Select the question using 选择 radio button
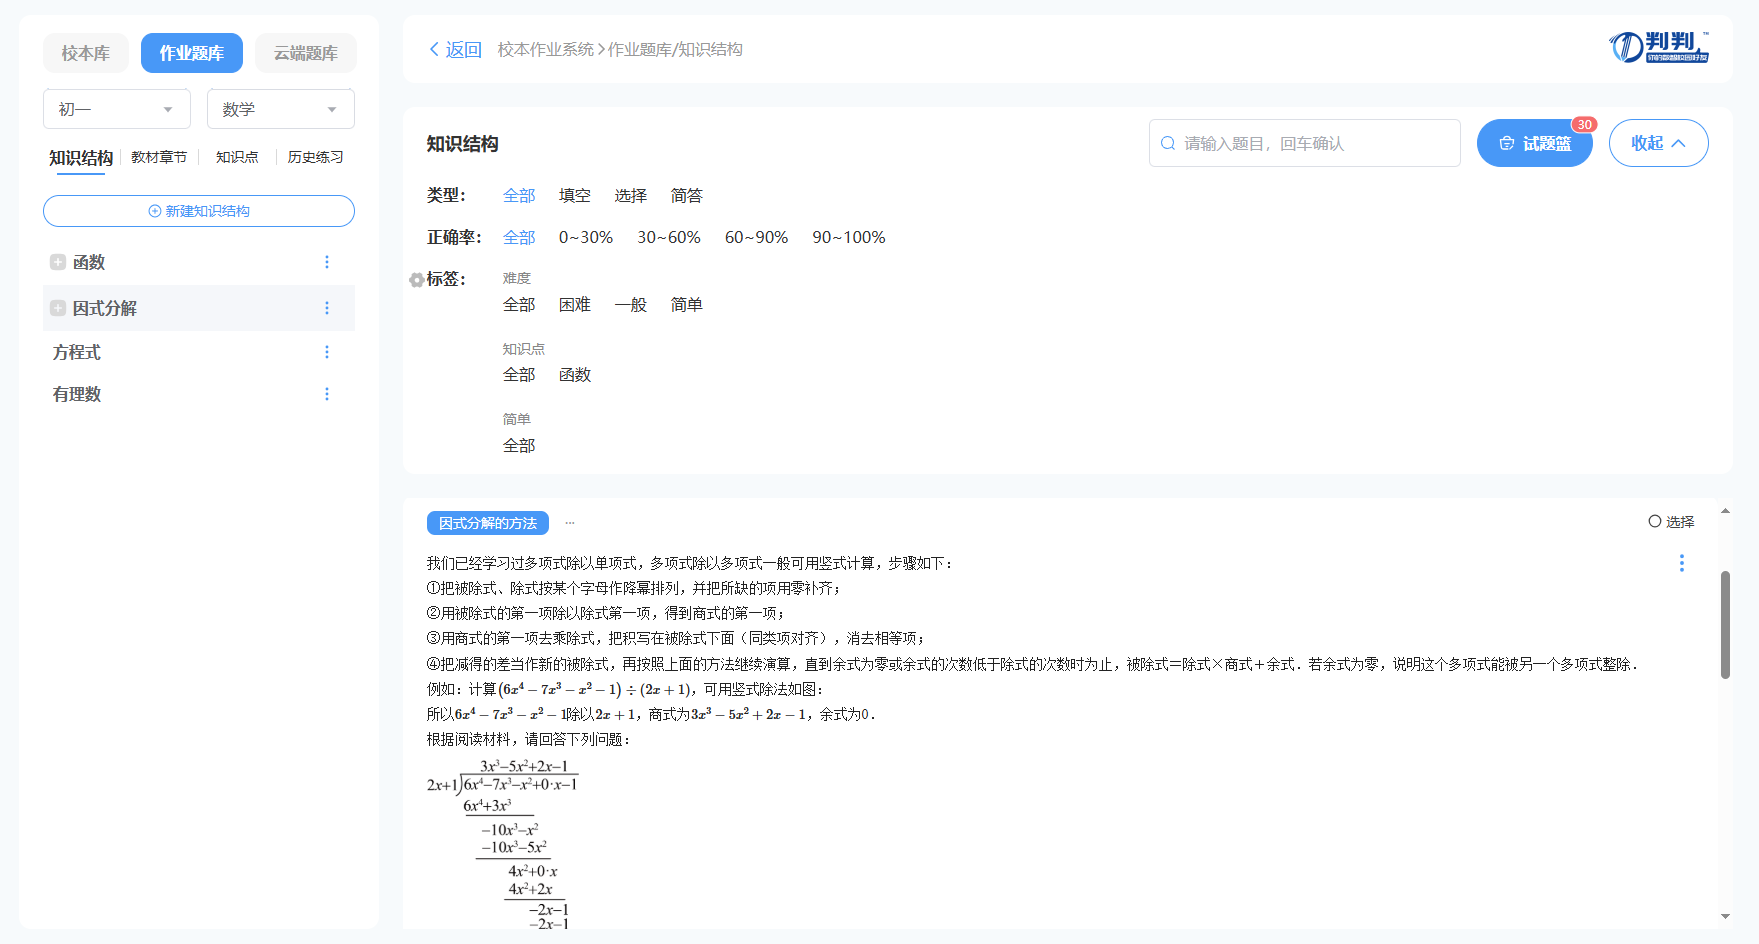The image size is (1759, 944). 1655,521
